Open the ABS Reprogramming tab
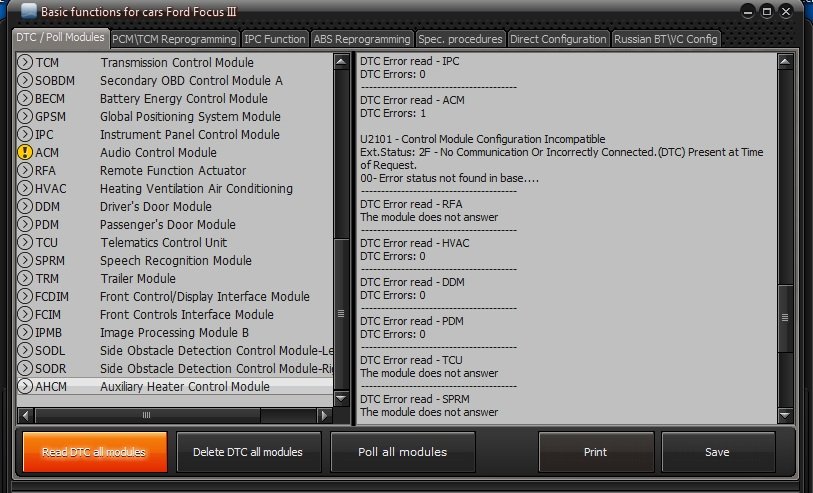The height and width of the screenshot is (493, 813). pyautogui.click(x=361, y=39)
